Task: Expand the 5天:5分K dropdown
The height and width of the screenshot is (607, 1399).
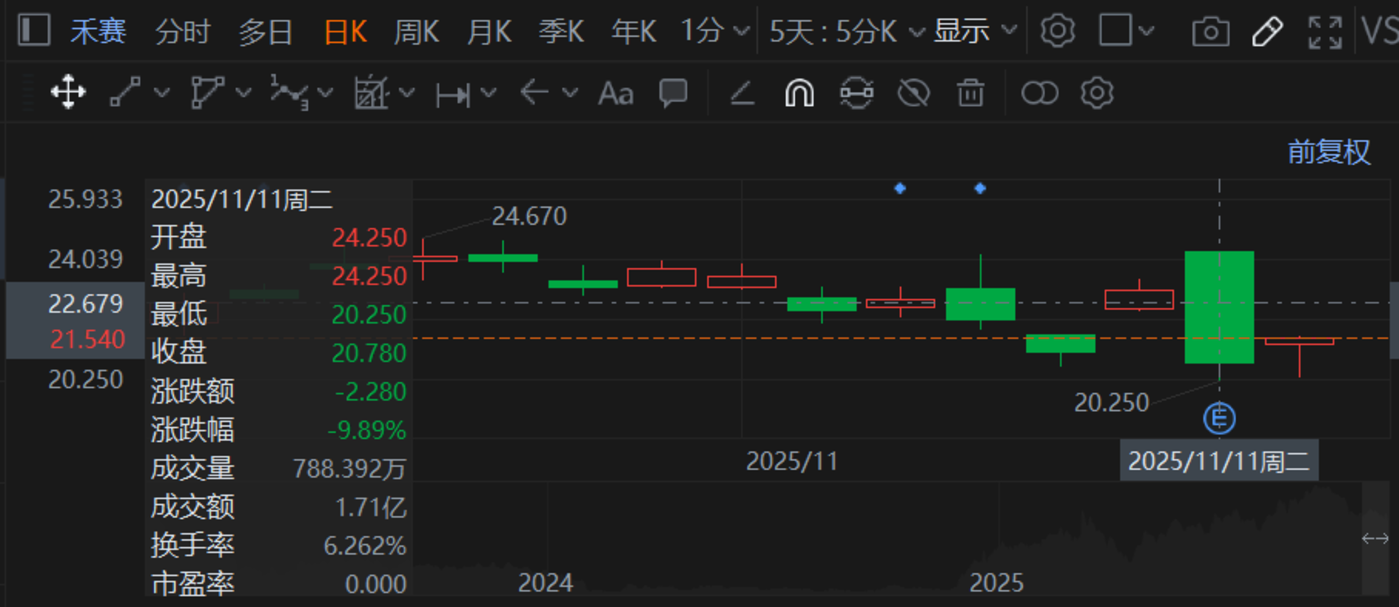Action: (x=847, y=32)
